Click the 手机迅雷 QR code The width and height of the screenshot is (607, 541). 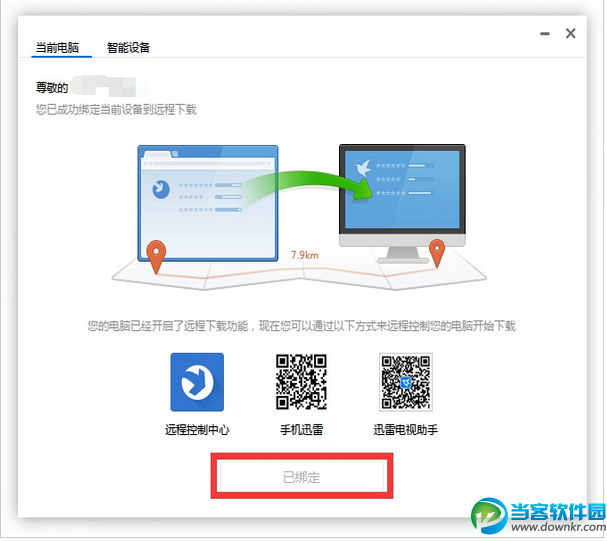click(x=301, y=382)
